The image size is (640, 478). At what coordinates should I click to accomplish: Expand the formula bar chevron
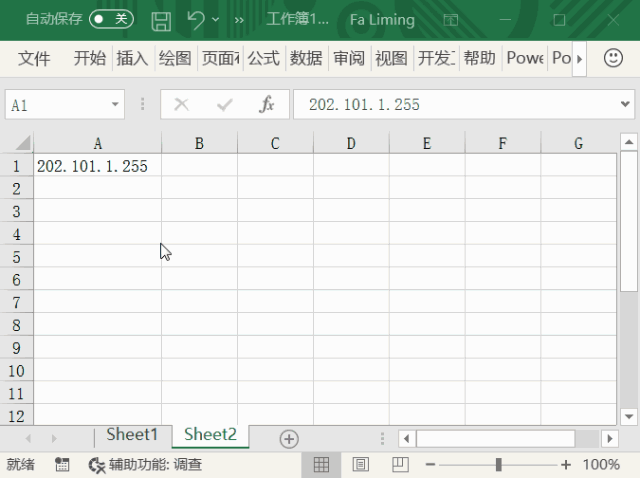[x=625, y=104]
